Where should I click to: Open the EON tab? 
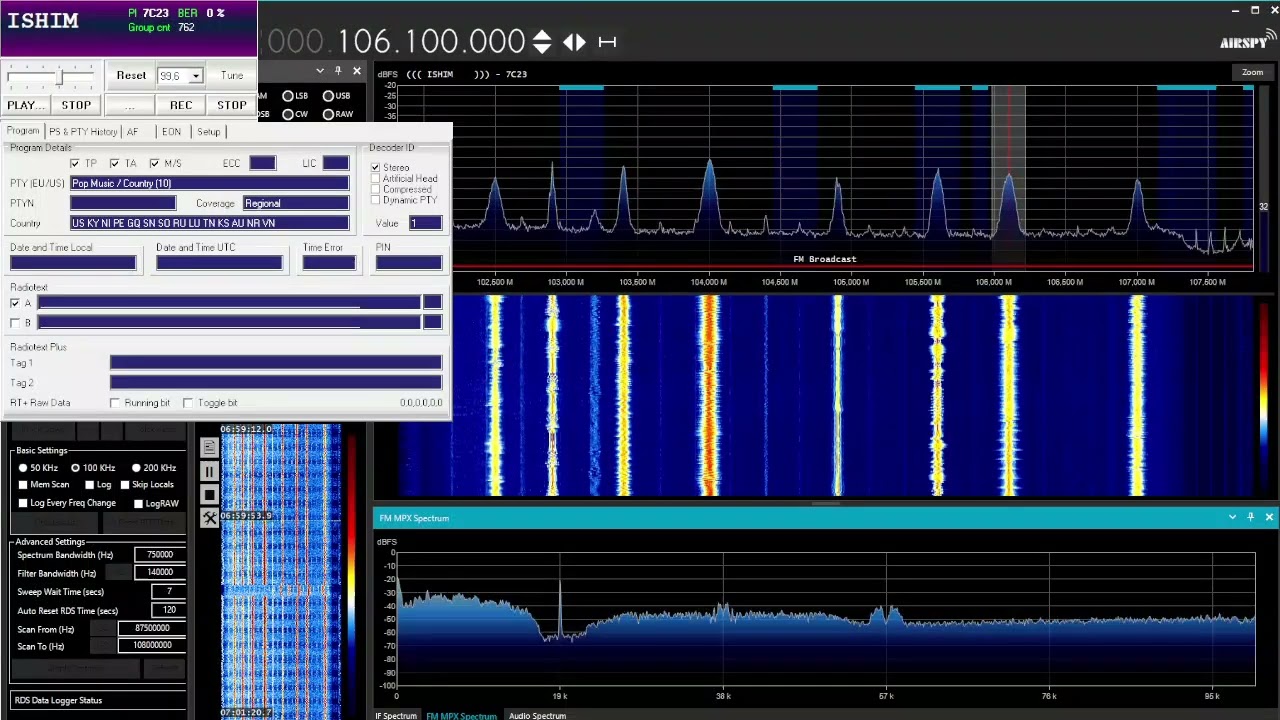[171, 132]
